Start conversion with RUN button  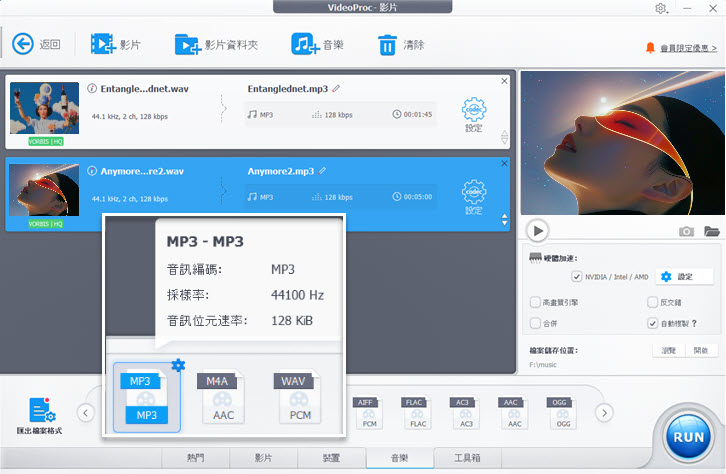click(x=688, y=437)
